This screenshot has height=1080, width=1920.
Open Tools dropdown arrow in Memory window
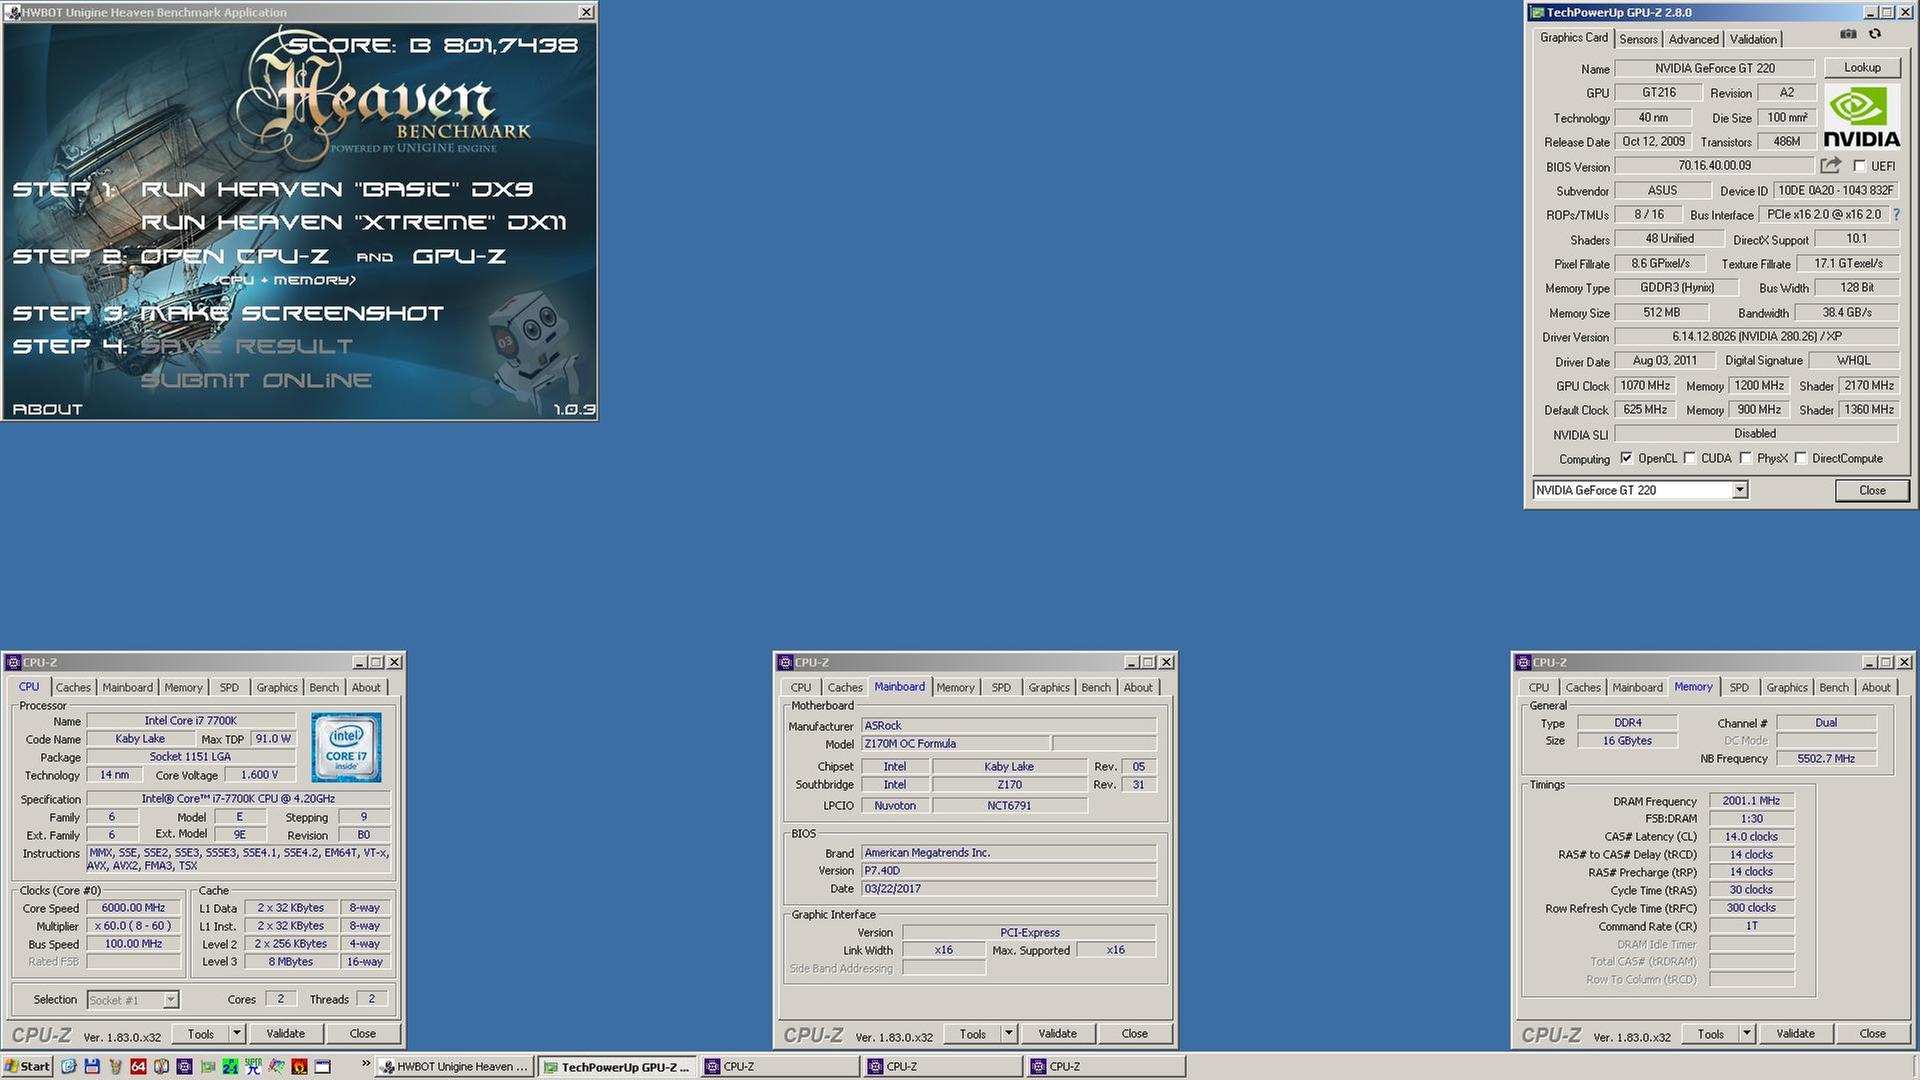1747,1034
